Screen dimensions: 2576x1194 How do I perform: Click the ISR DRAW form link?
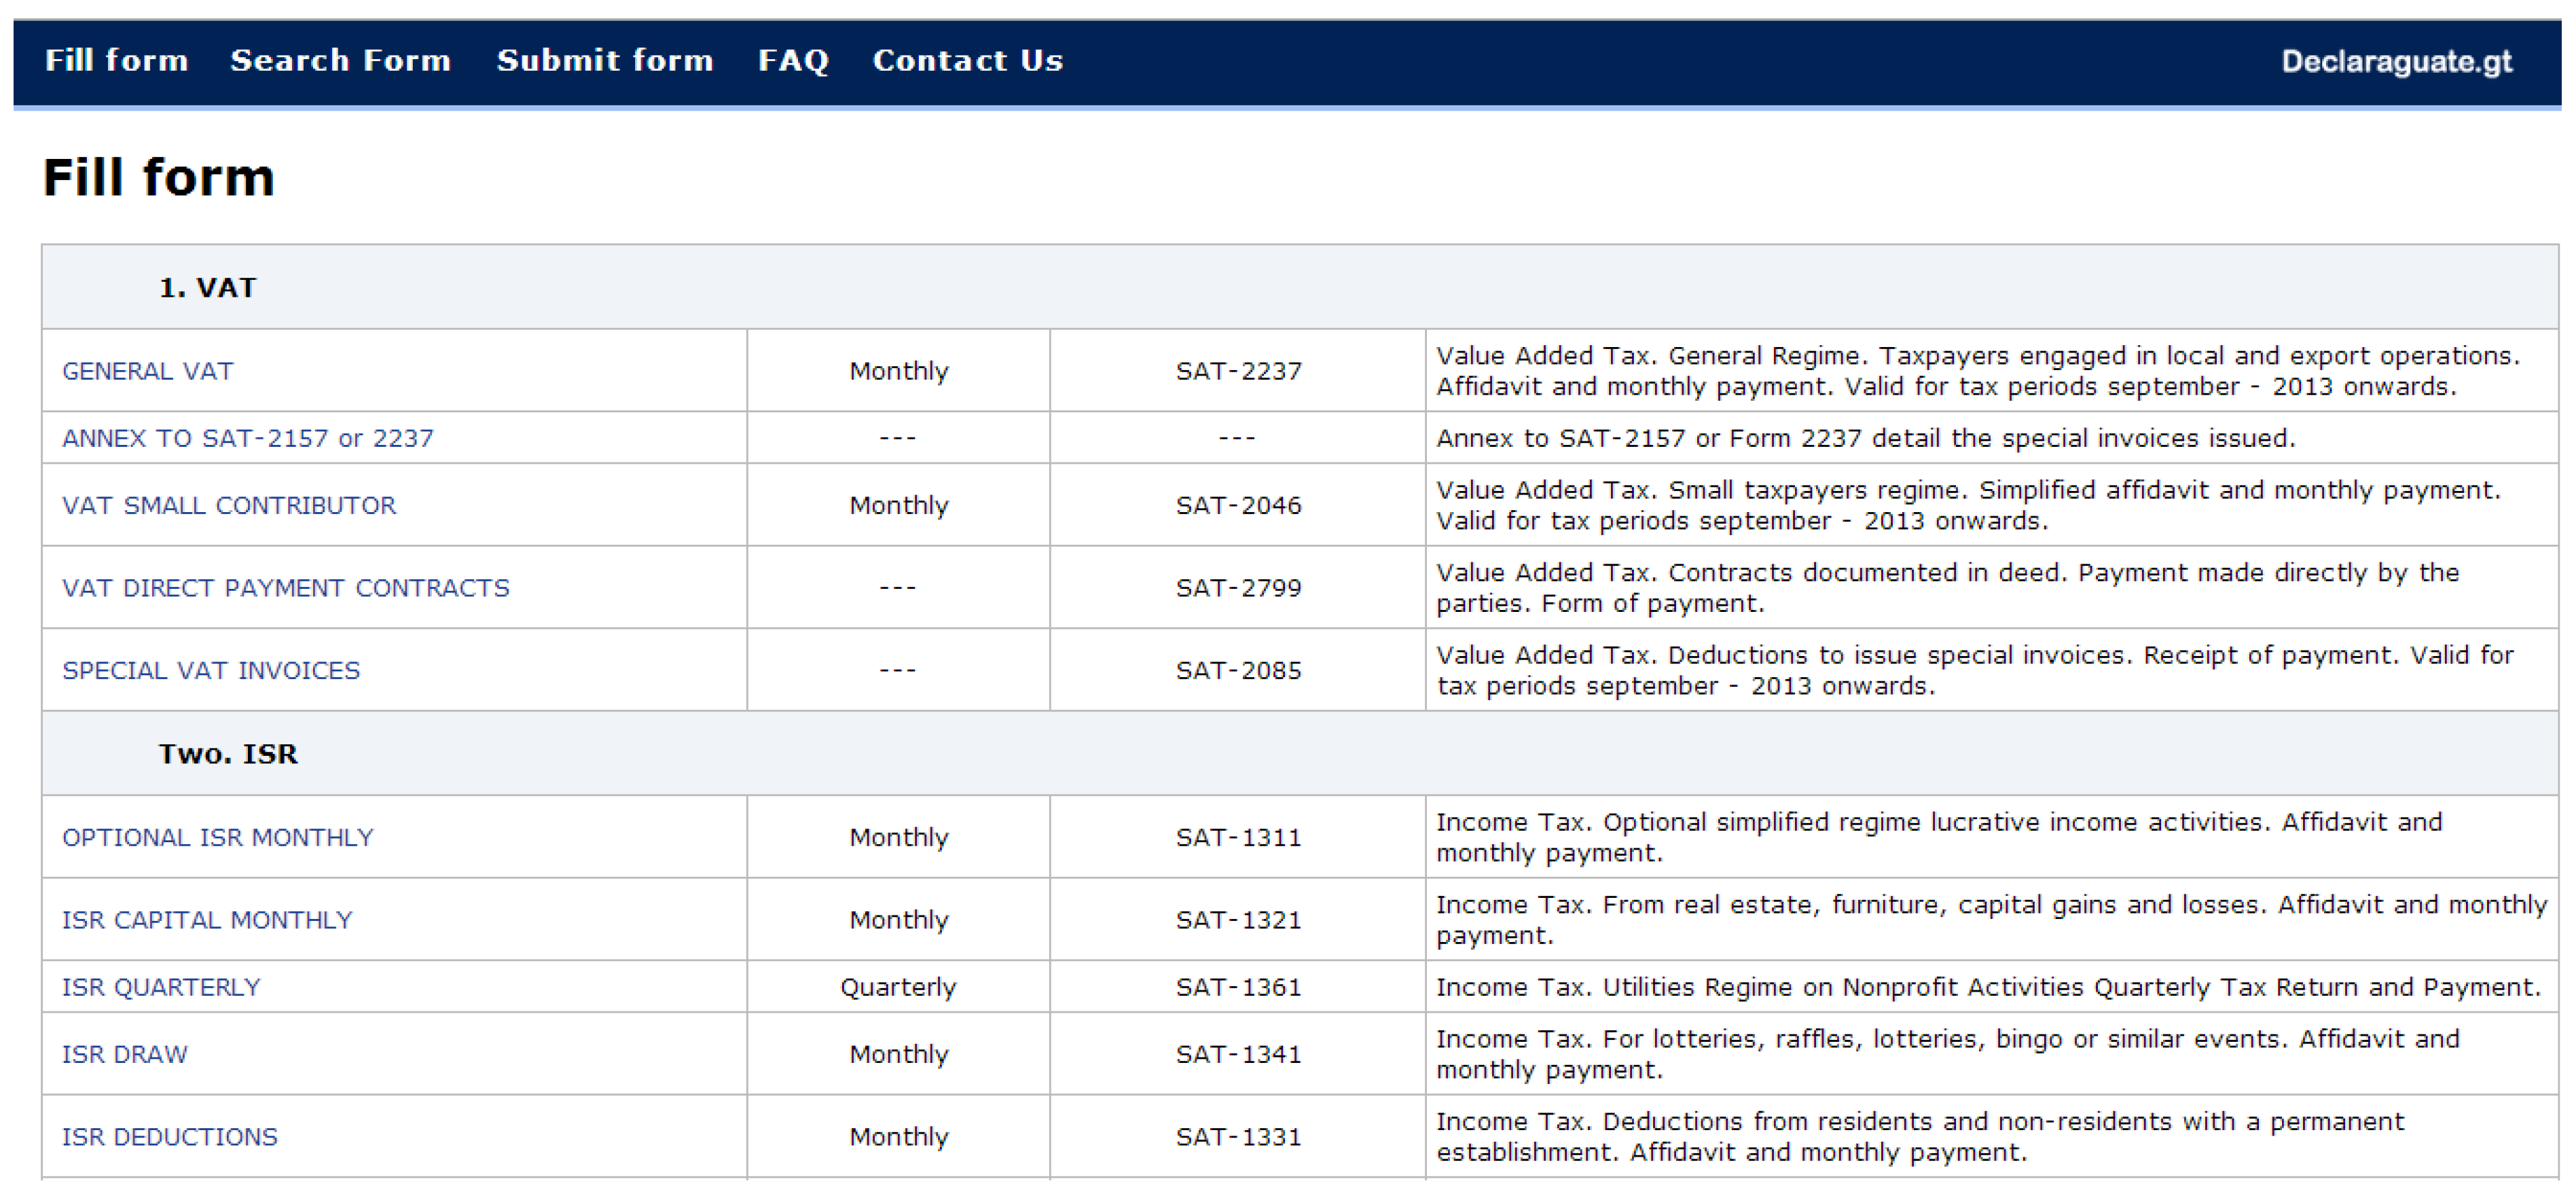(x=124, y=1054)
